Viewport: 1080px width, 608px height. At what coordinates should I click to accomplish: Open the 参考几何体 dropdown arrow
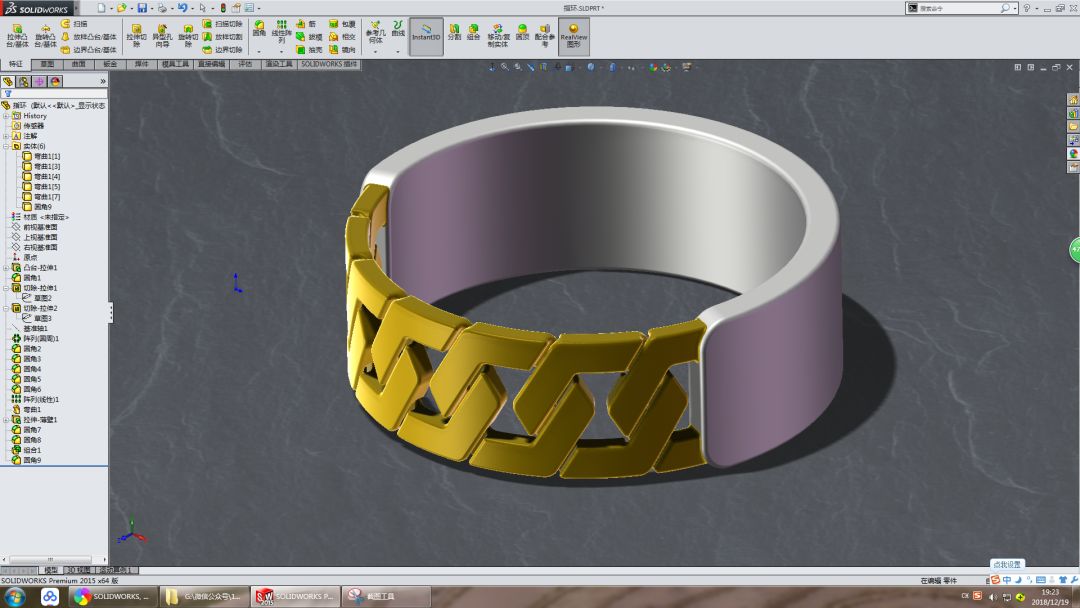[x=377, y=51]
